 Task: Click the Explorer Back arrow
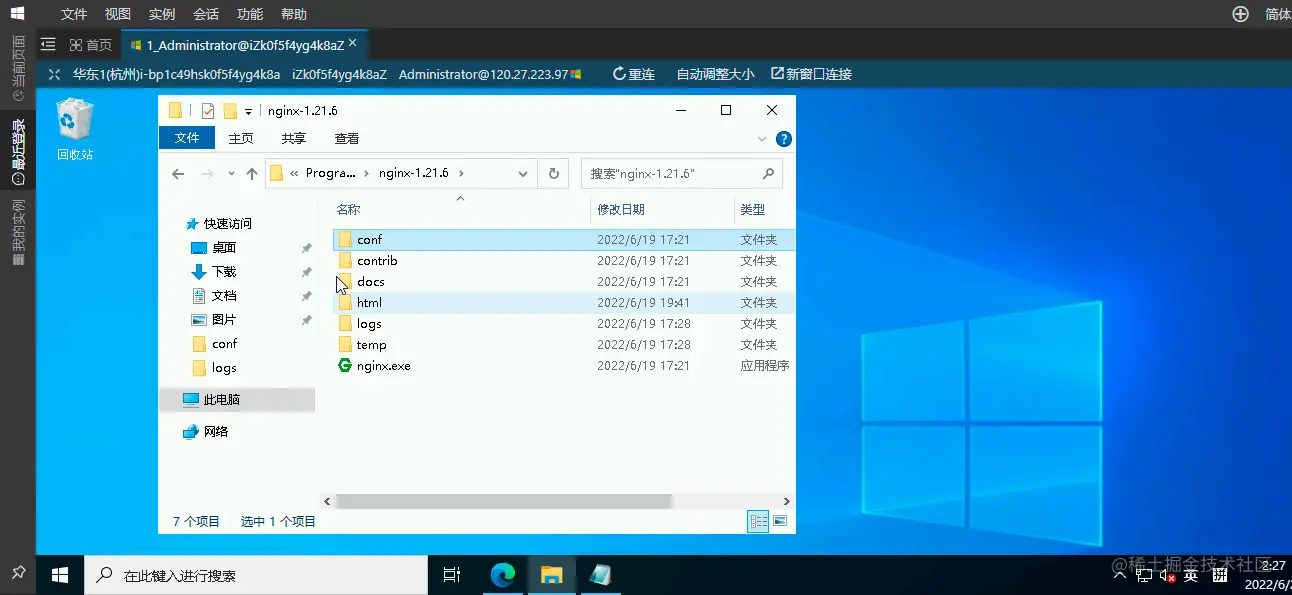click(x=178, y=174)
